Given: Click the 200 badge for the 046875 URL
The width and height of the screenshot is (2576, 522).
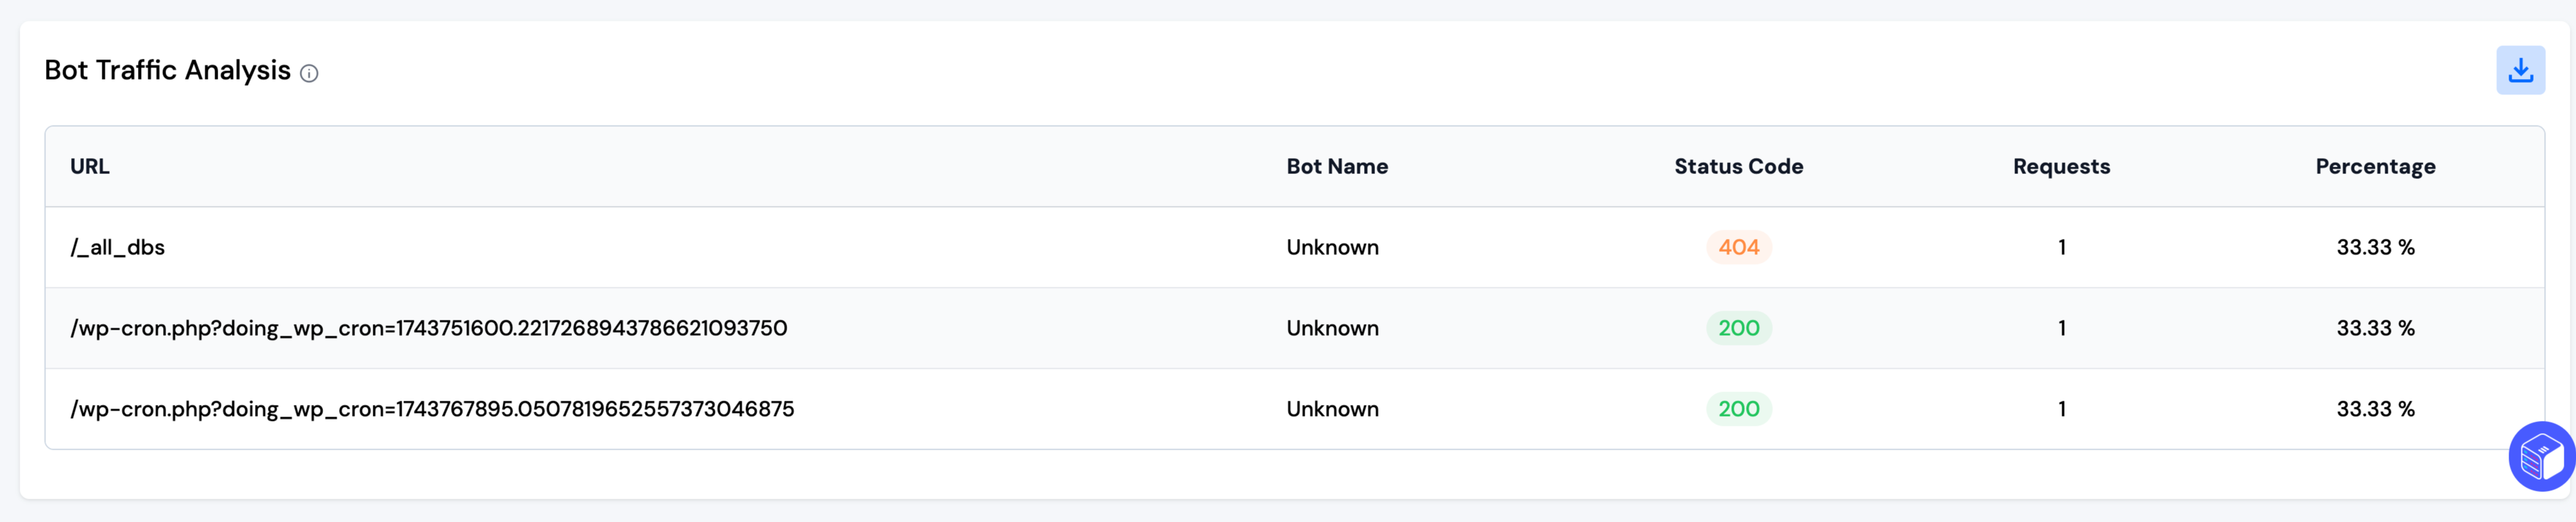Looking at the screenshot, I should (1738, 409).
